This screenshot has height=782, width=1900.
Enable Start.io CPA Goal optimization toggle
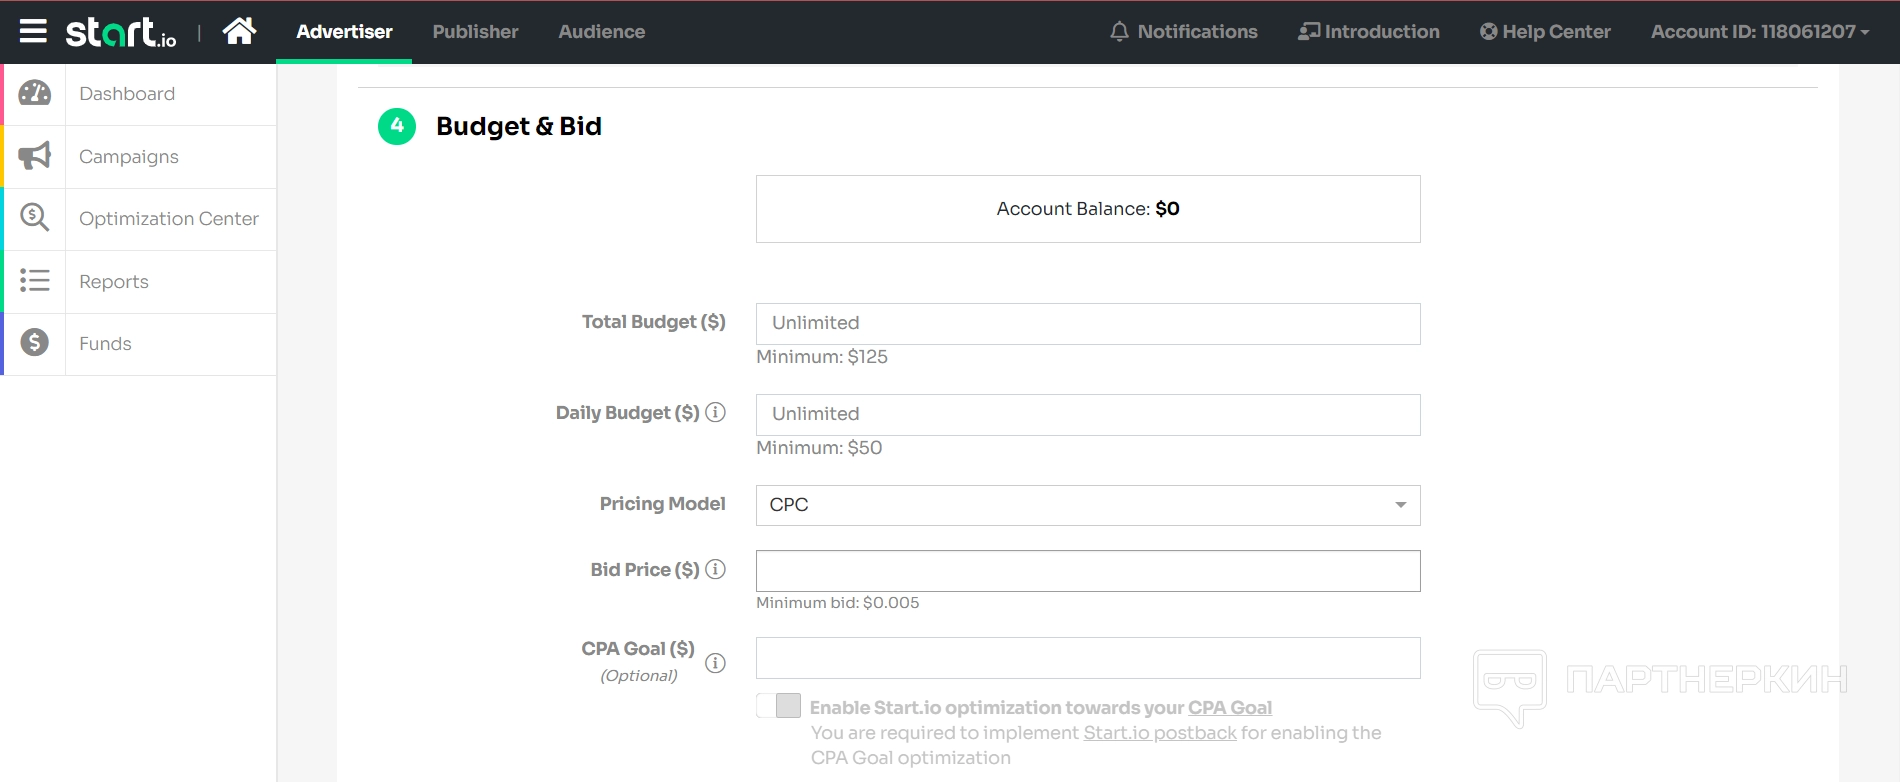(779, 706)
